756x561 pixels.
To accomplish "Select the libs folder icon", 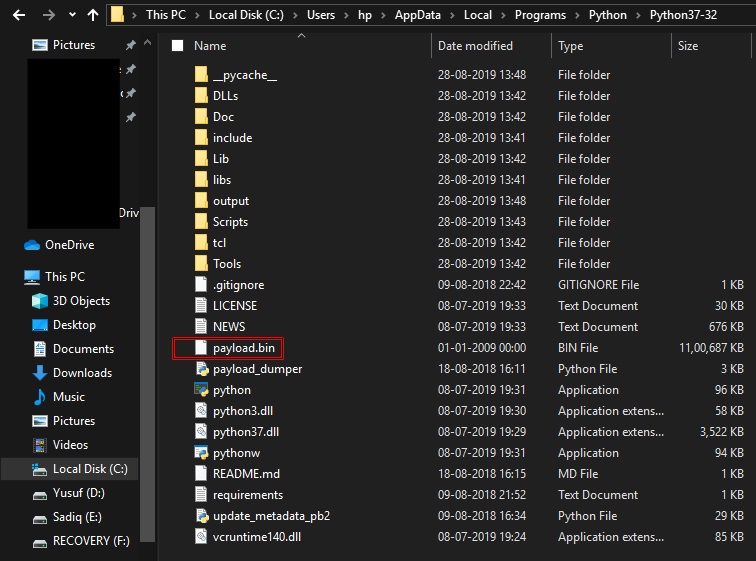I will (202, 180).
